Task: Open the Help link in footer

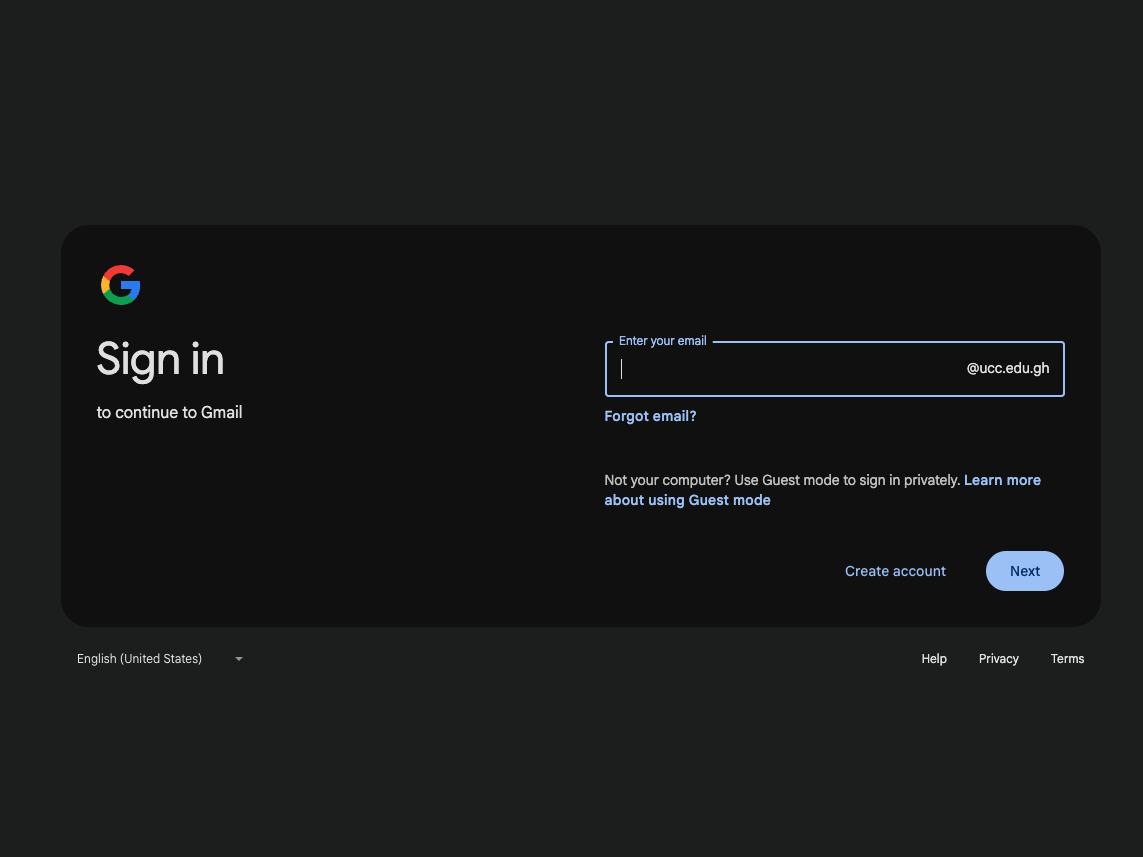Action: [x=934, y=659]
